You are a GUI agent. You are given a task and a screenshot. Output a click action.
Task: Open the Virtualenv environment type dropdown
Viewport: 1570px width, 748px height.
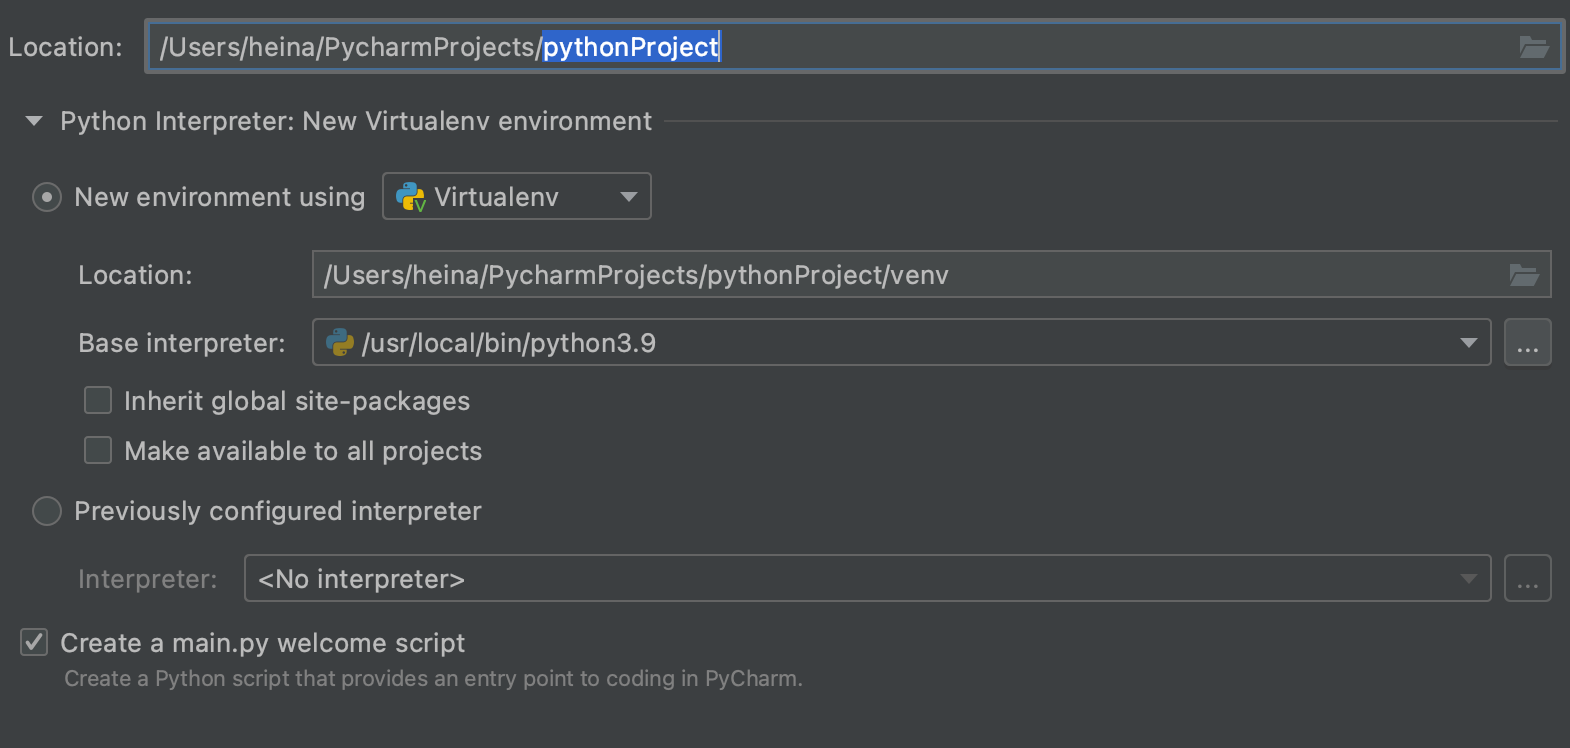pos(517,196)
